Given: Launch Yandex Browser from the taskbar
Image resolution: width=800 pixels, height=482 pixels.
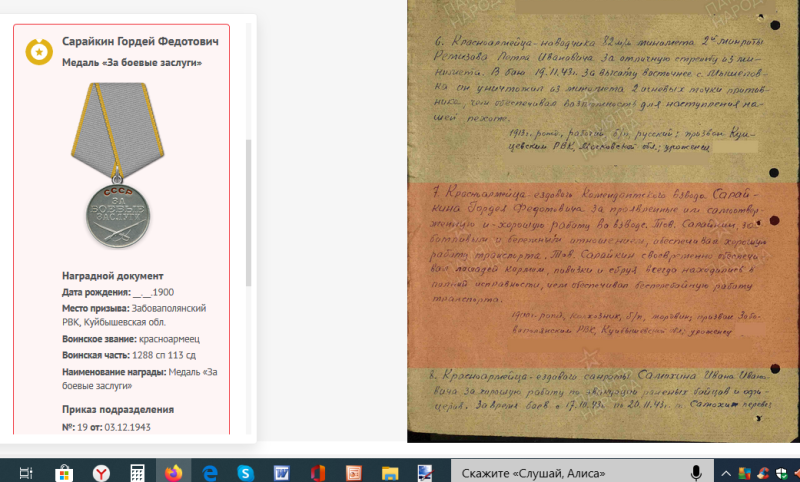Looking at the screenshot, I should pyautogui.click(x=101, y=472).
